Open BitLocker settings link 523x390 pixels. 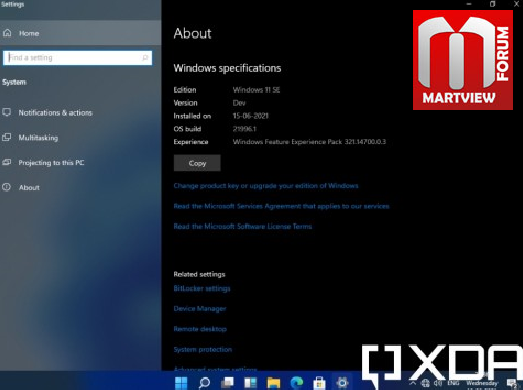[x=202, y=289]
